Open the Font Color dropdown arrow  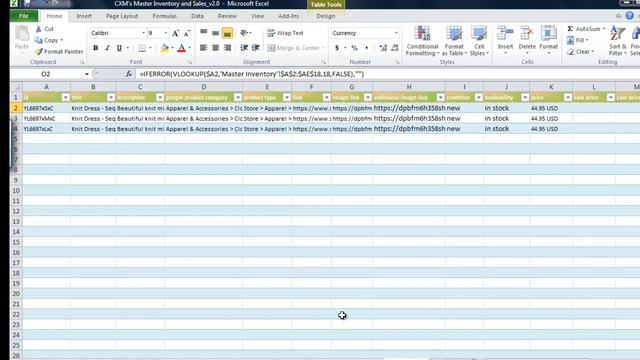click(189, 48)
